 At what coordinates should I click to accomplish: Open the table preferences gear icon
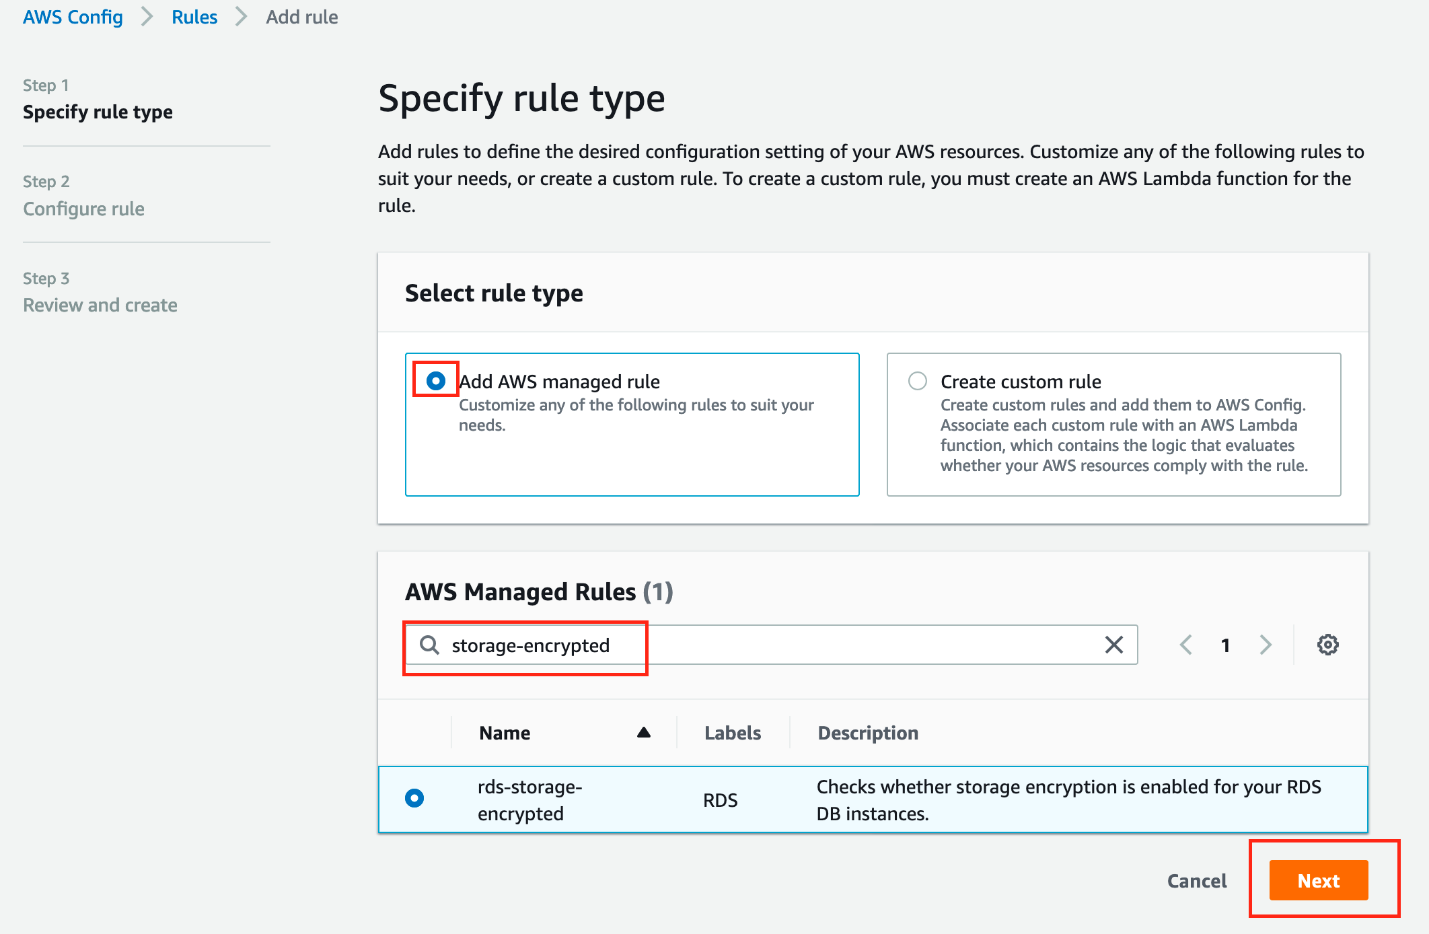pyautogui.click(x=1328, y=645)
